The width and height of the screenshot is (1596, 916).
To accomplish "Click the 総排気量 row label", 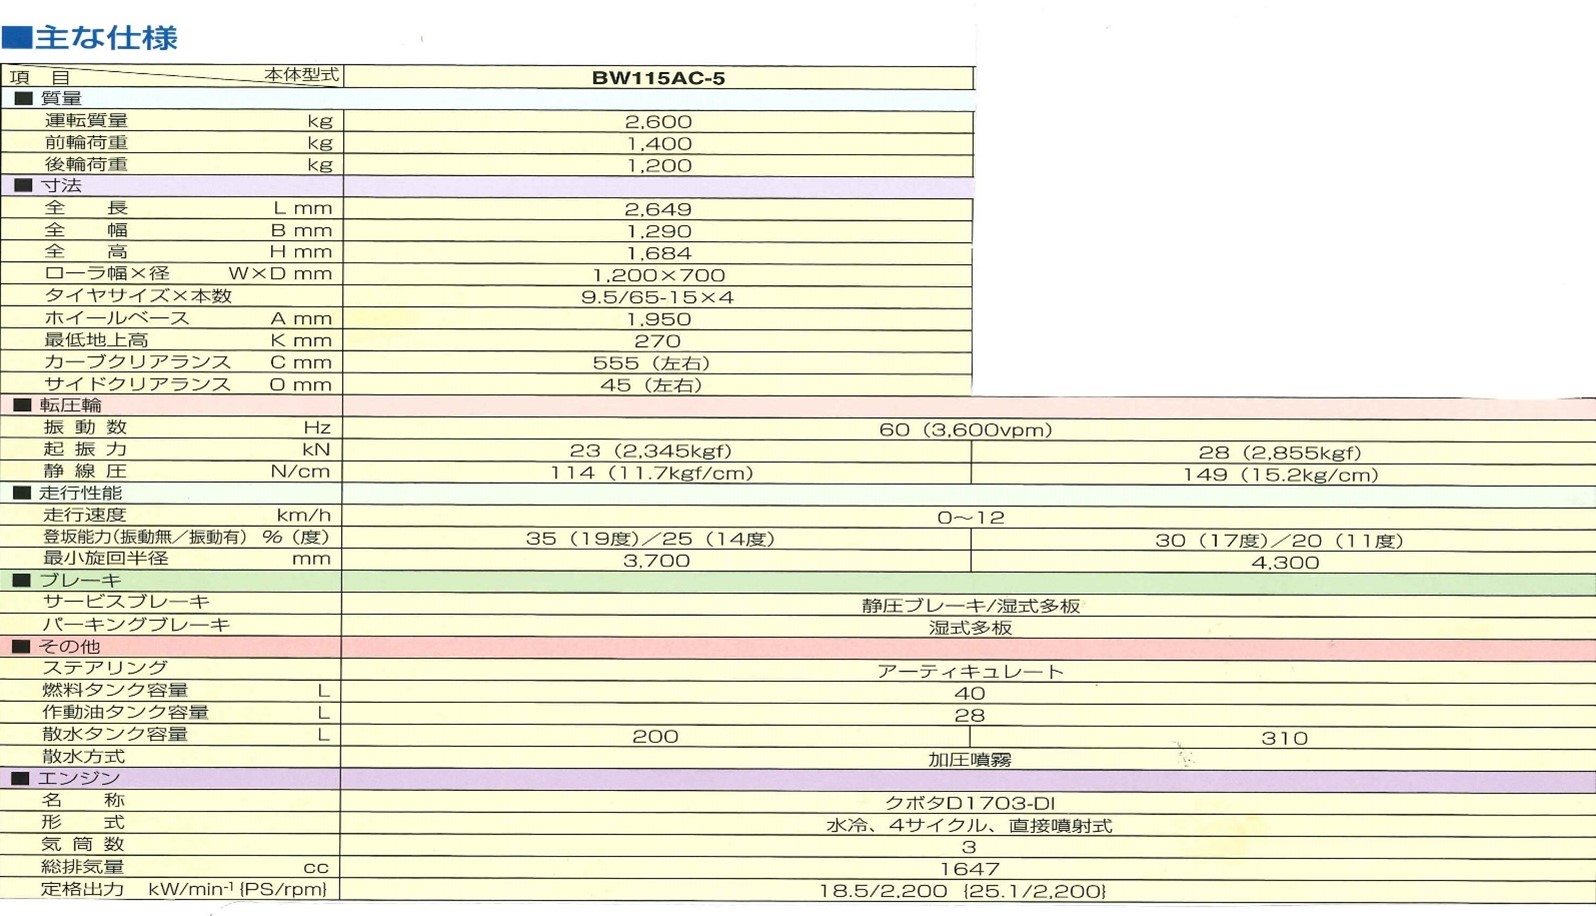I will pos(83,868).
